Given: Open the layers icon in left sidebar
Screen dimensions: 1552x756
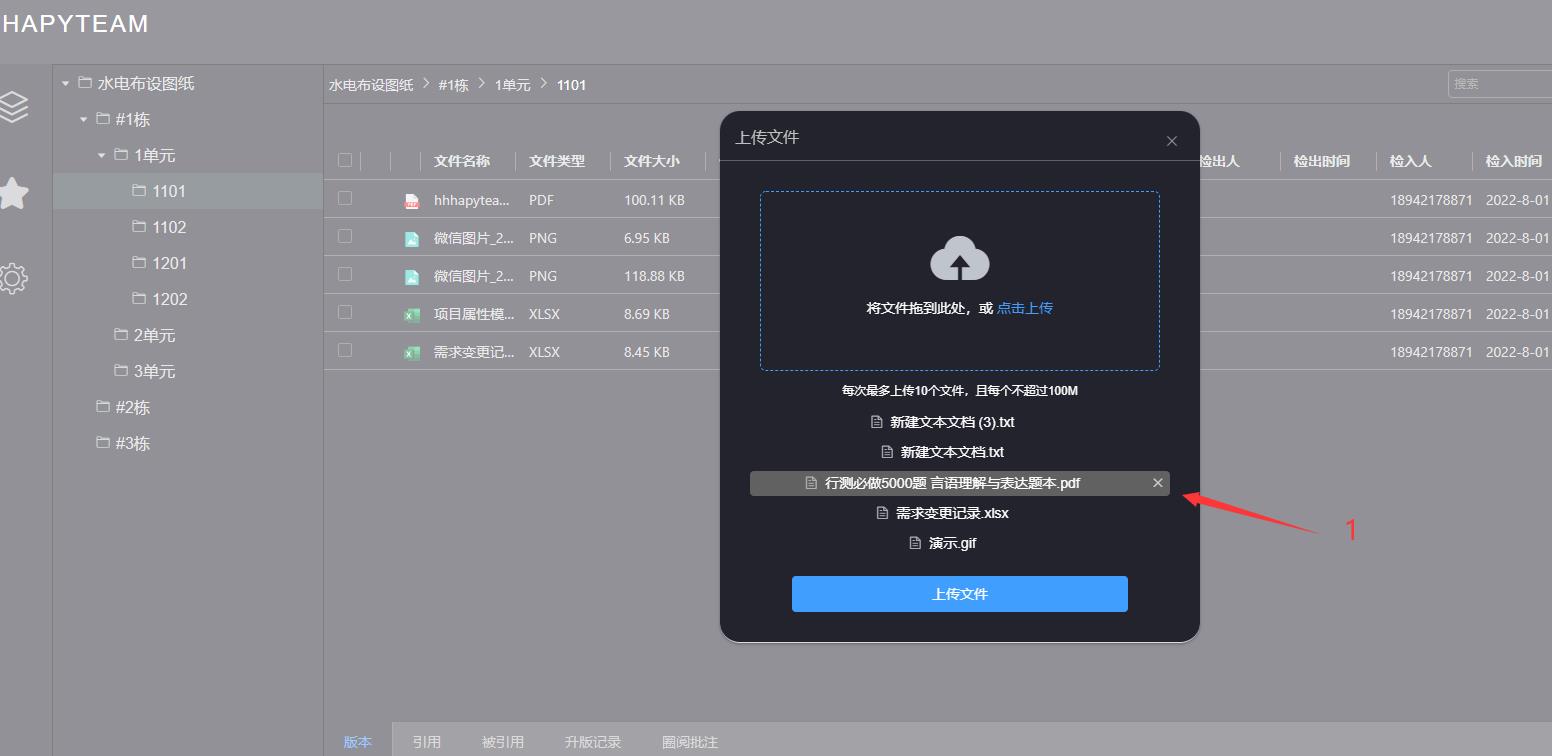Looking at the screenshot, I should [13, 106].
